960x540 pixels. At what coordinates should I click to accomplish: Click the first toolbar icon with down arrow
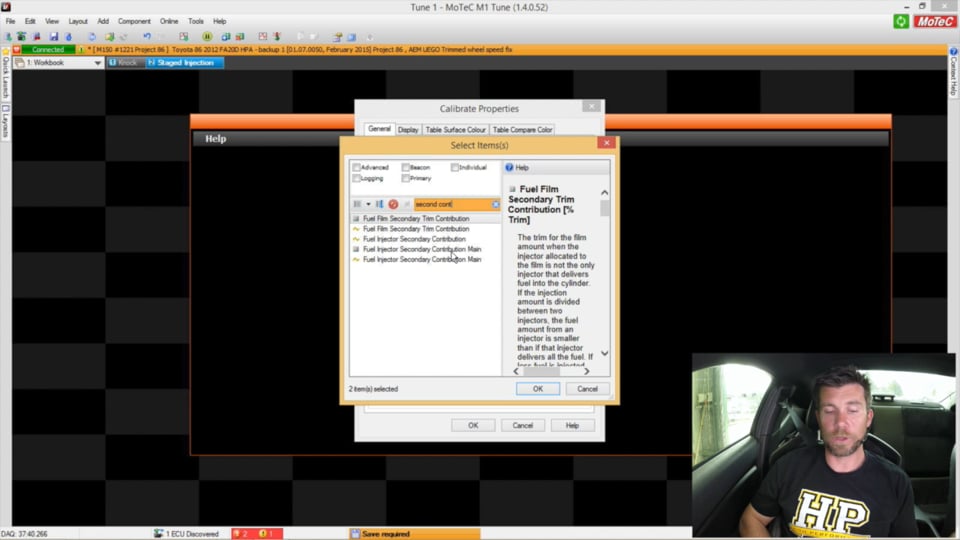[x=8, y=37]
